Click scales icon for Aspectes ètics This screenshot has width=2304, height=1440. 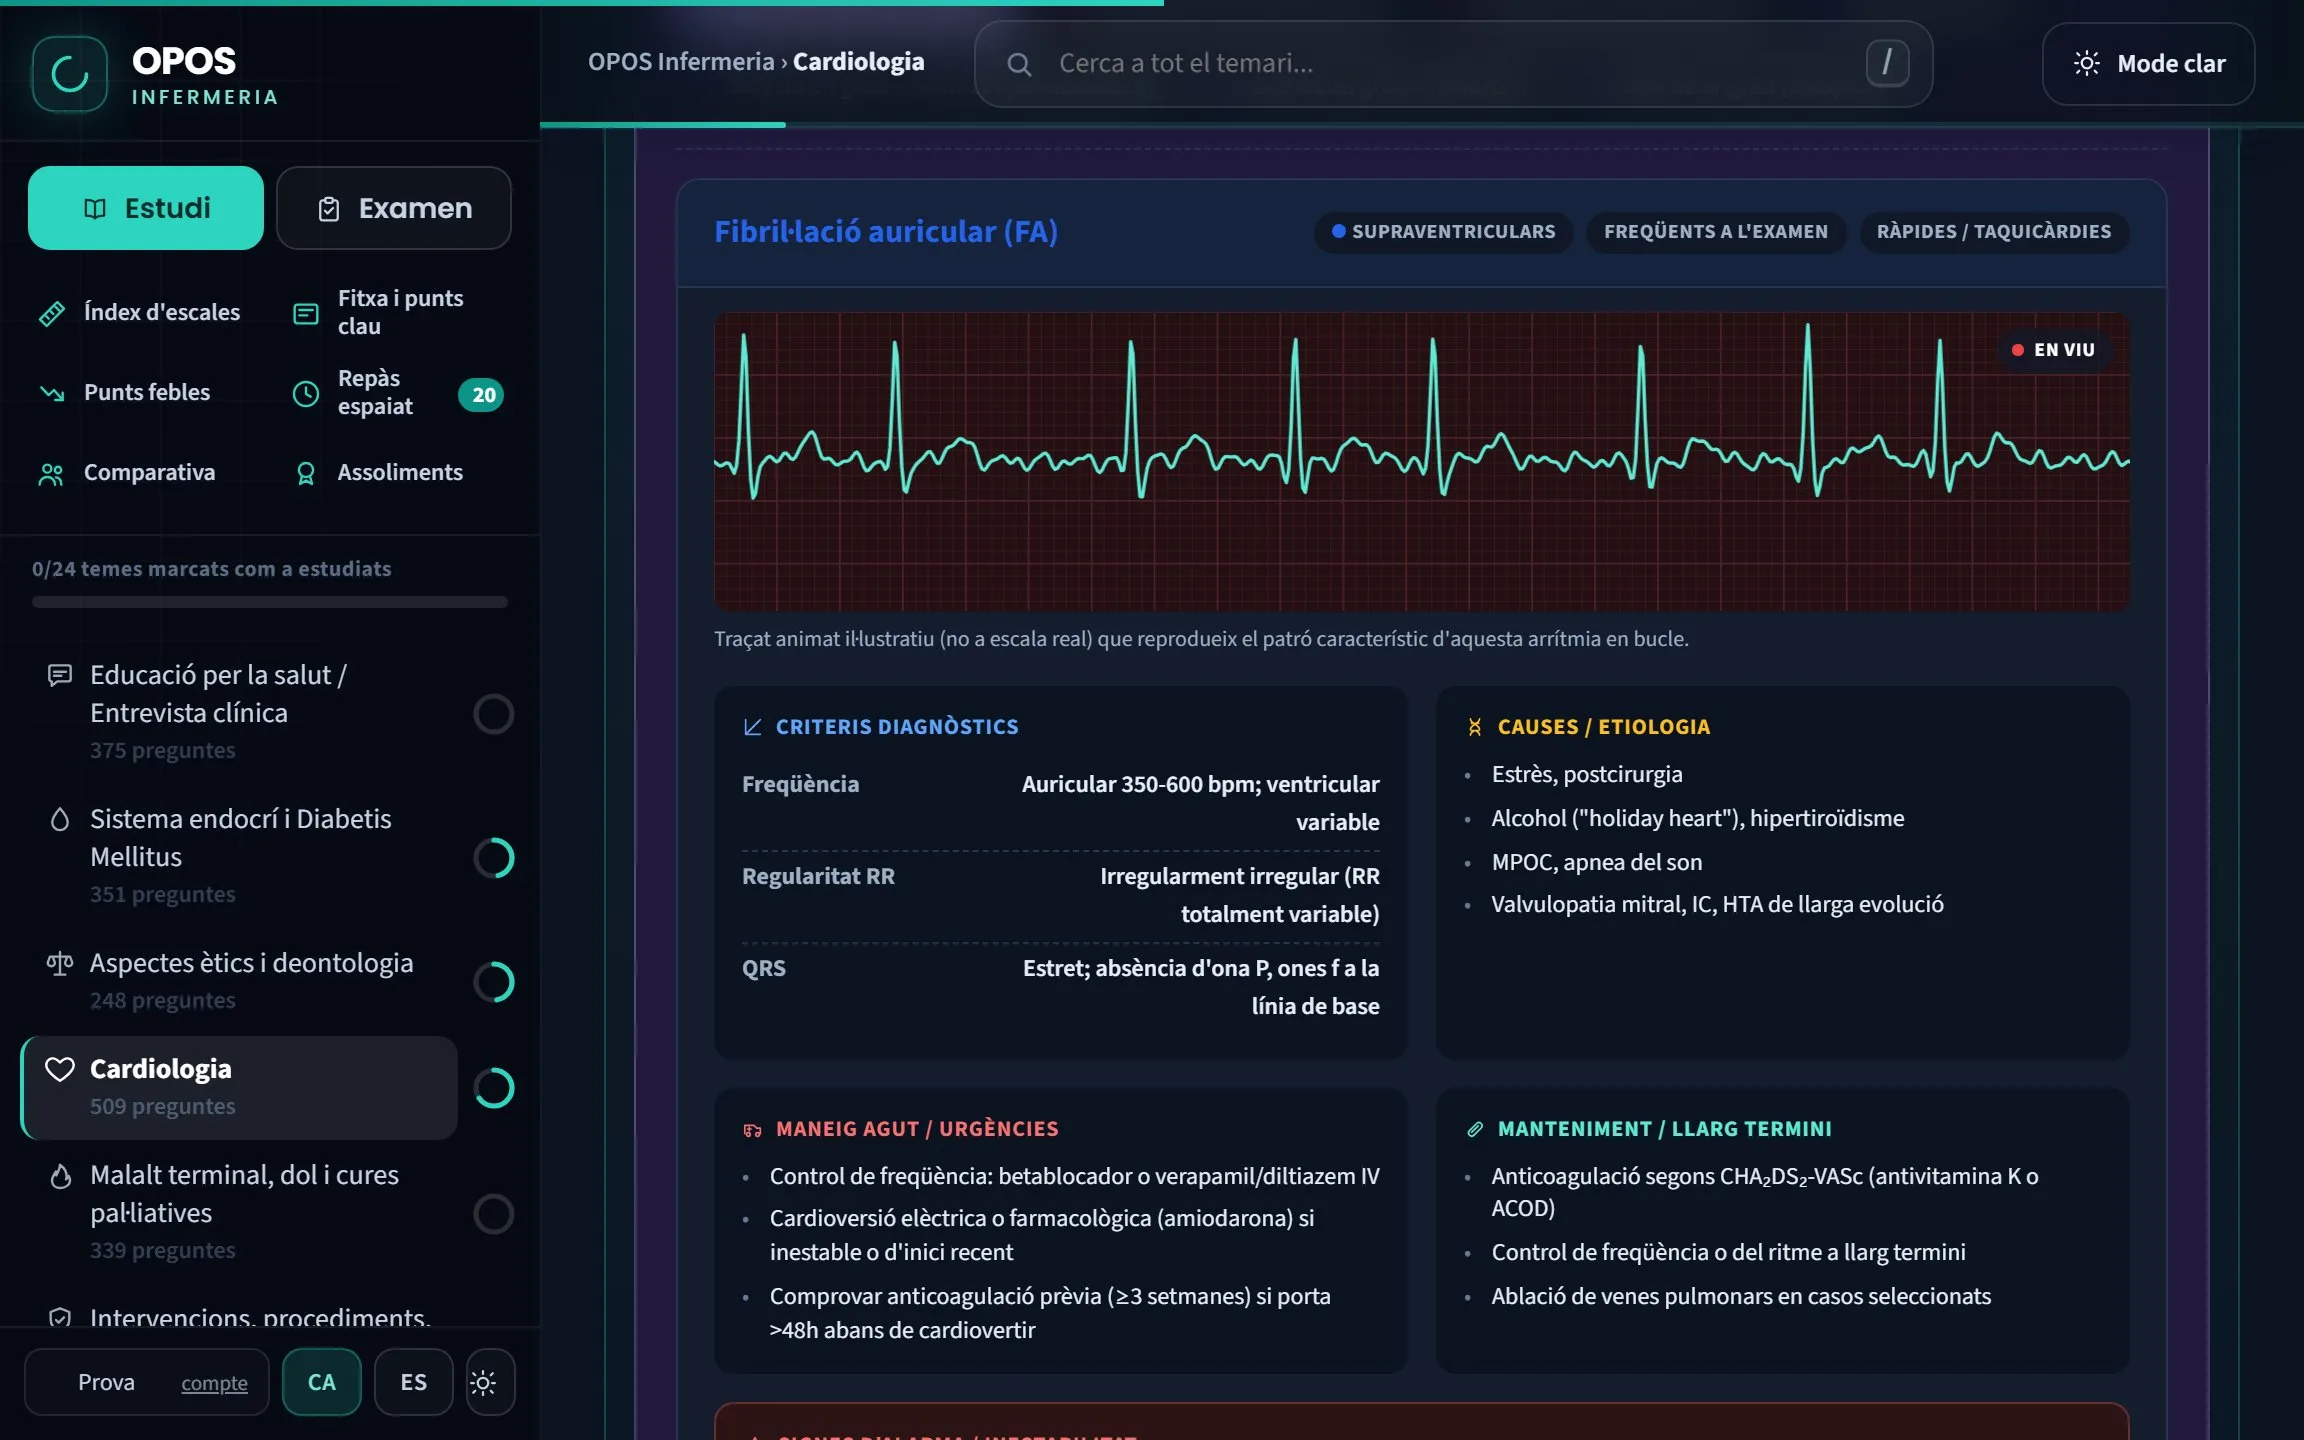pos(60,964)
